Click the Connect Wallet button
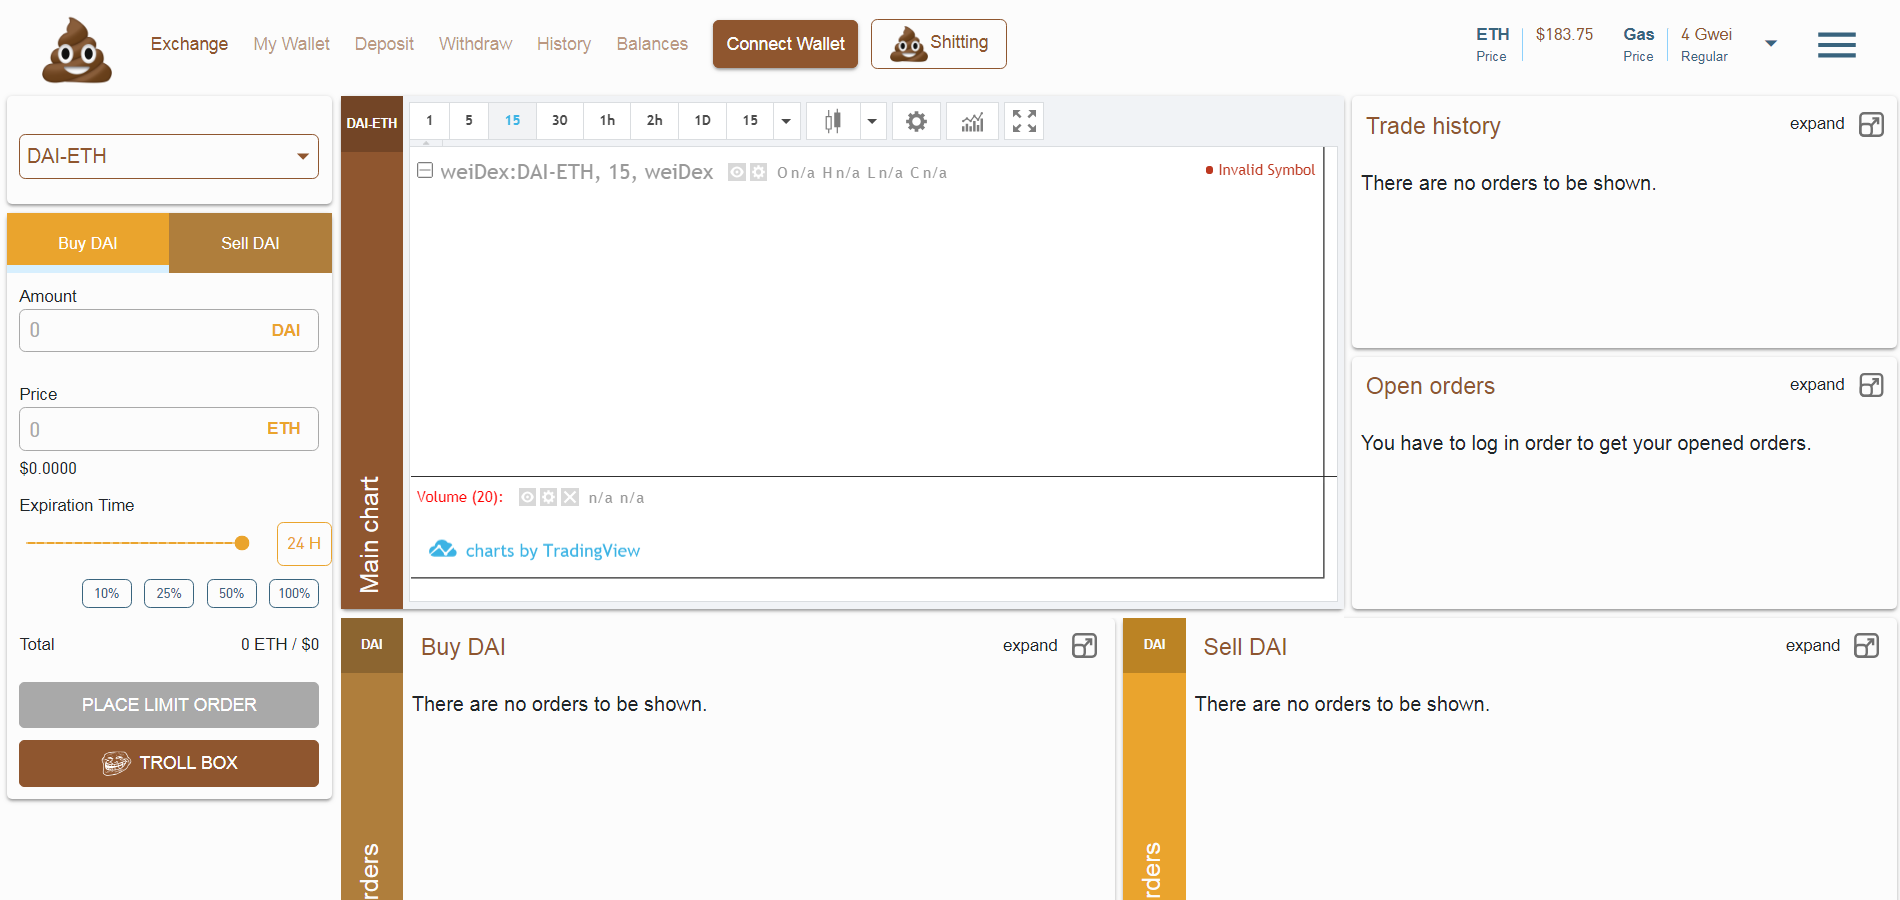 (x=785, y=44)
